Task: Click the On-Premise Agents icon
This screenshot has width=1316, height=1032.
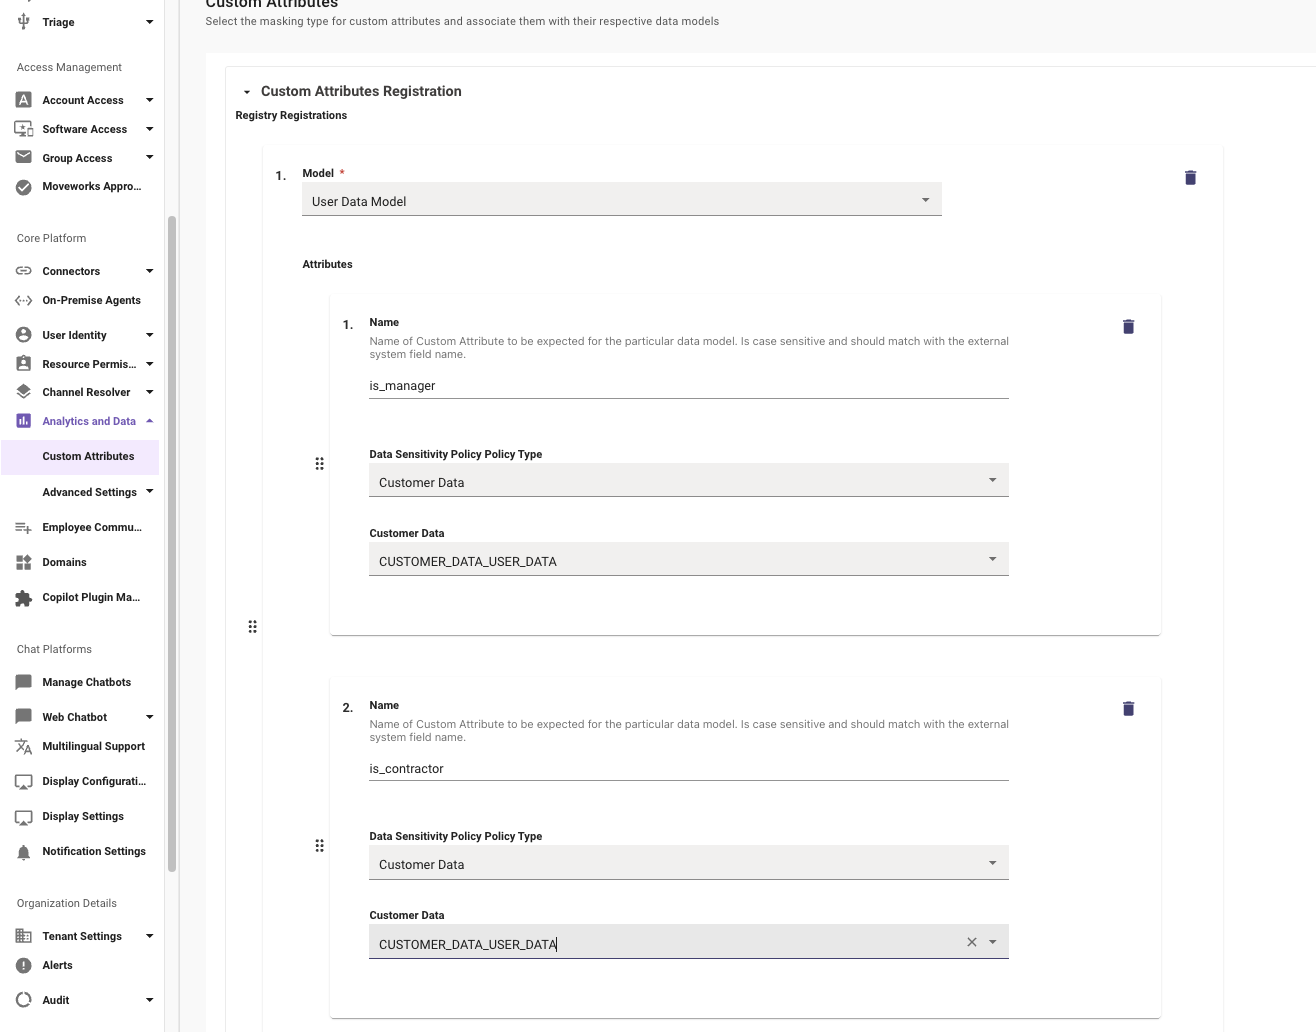Action: [x=24, y=300]
